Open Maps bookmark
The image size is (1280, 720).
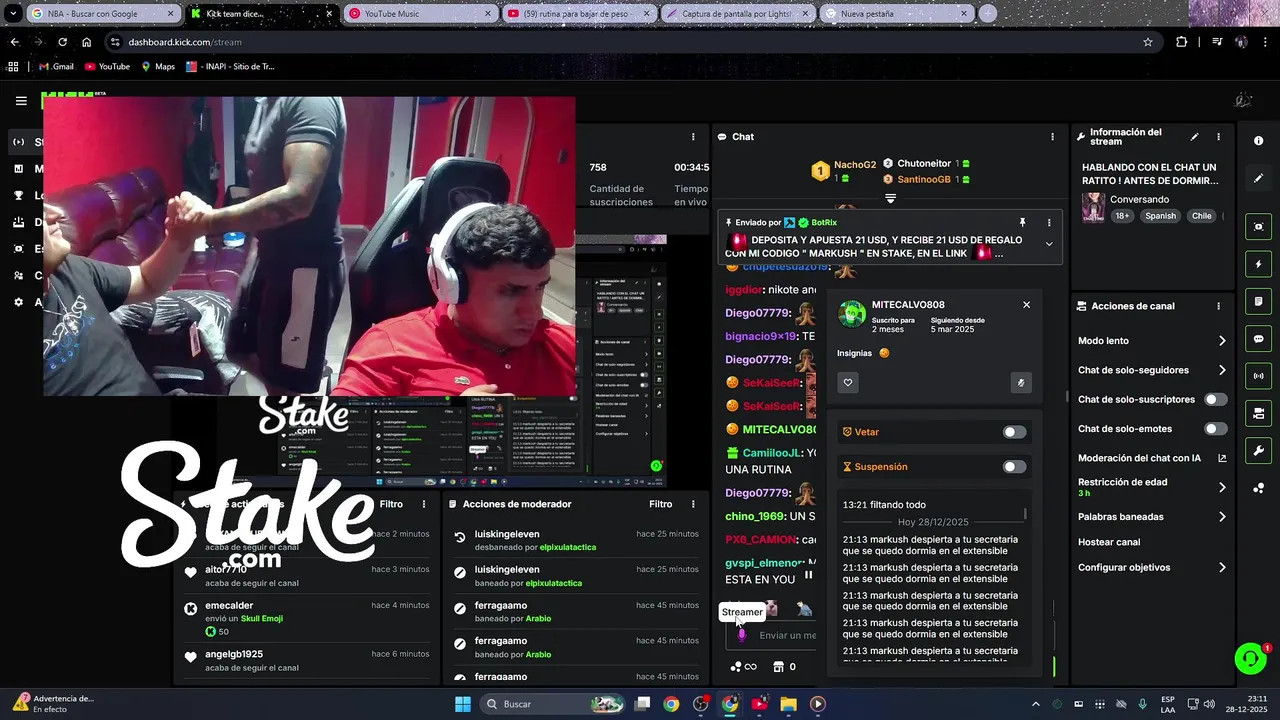(158, 67)
